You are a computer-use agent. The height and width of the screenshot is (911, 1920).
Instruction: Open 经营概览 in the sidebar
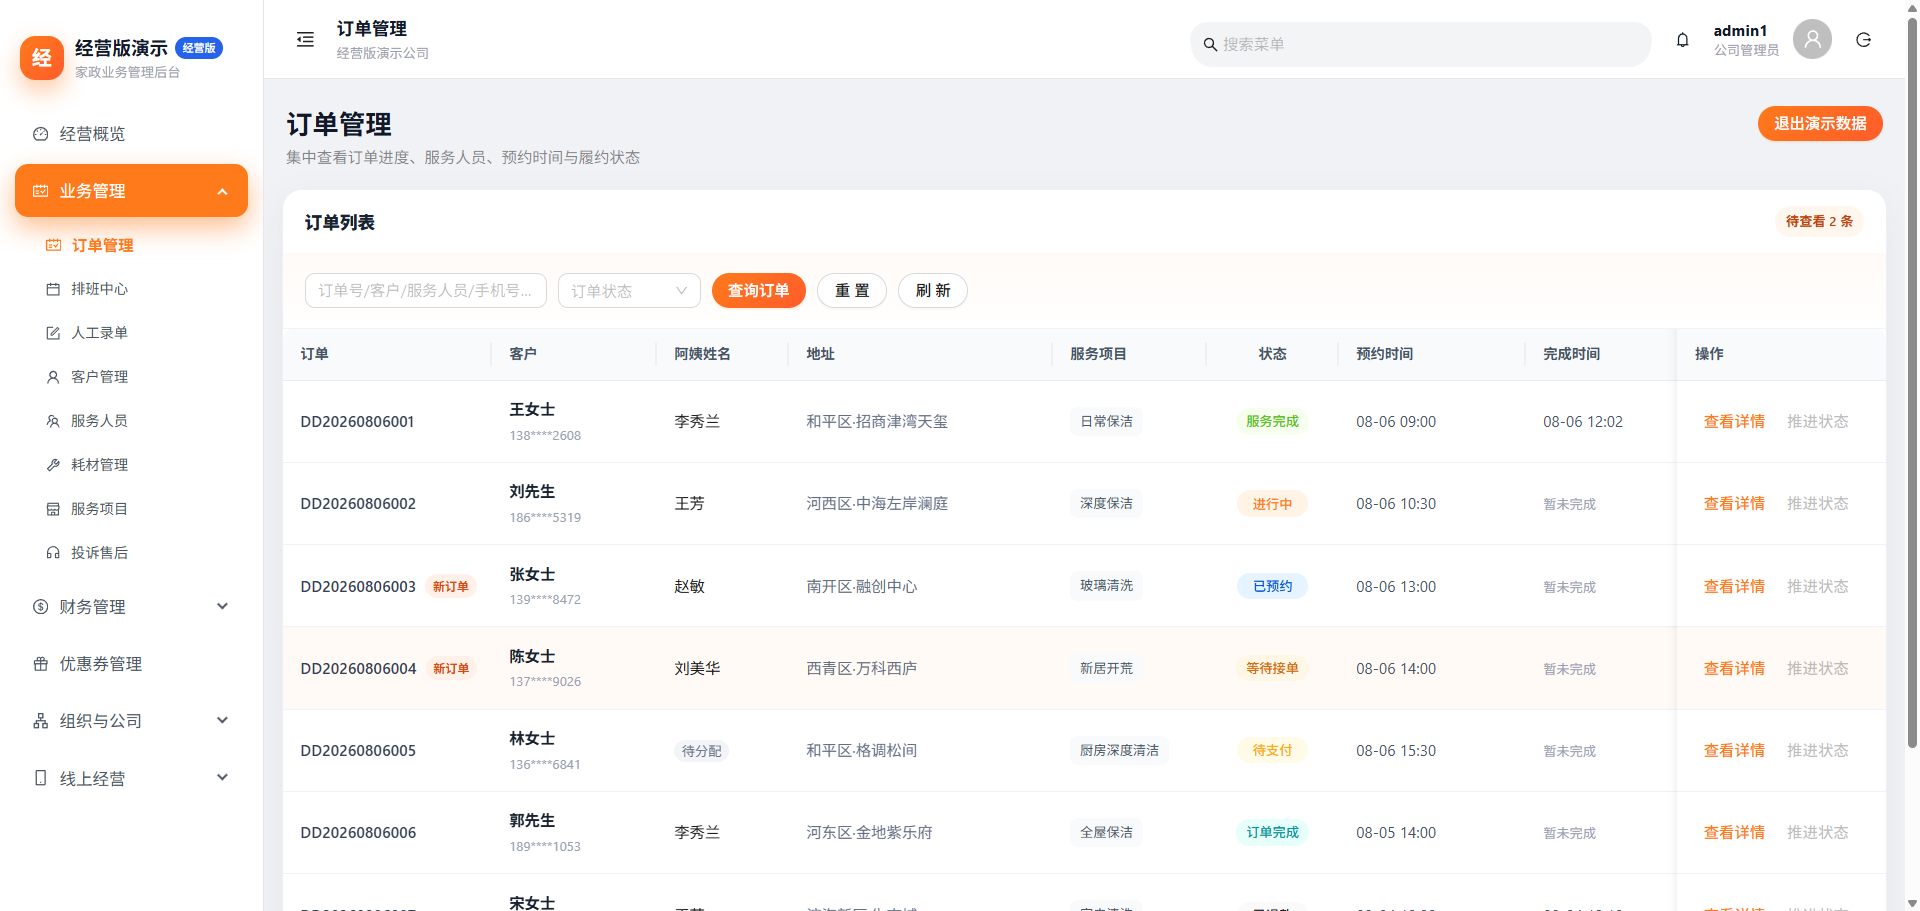pos(131,134)
